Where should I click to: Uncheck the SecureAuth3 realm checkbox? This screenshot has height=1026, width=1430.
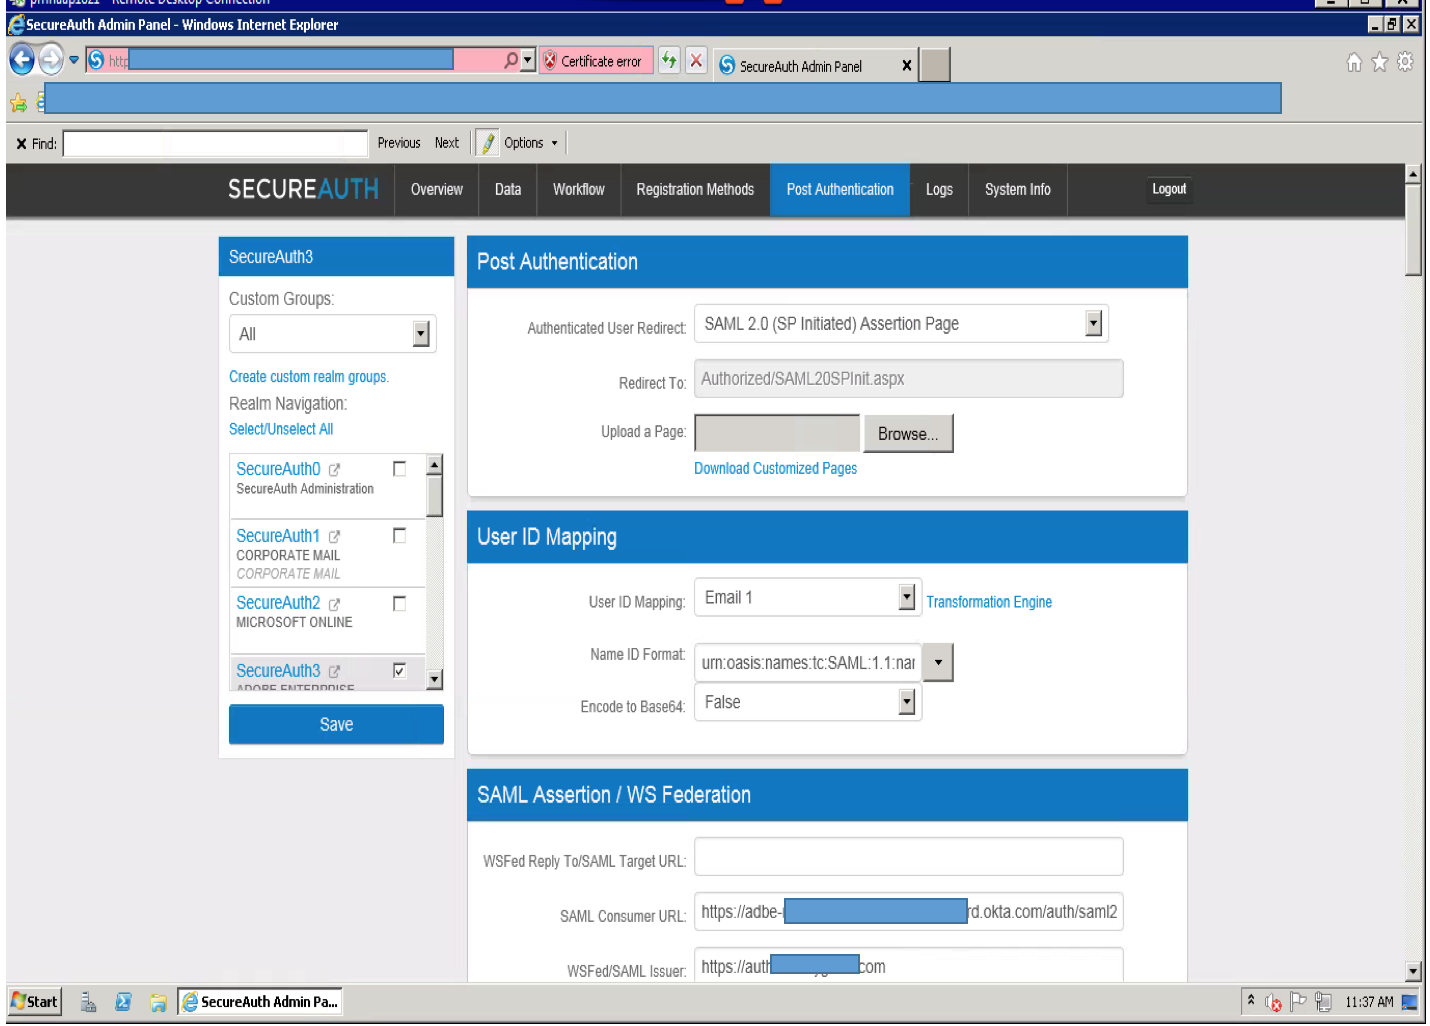399,671
